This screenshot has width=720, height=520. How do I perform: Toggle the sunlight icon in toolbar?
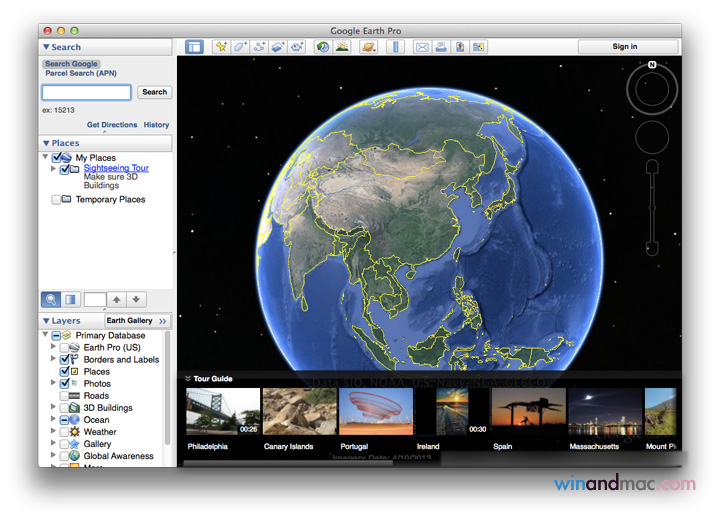[342, 47]
